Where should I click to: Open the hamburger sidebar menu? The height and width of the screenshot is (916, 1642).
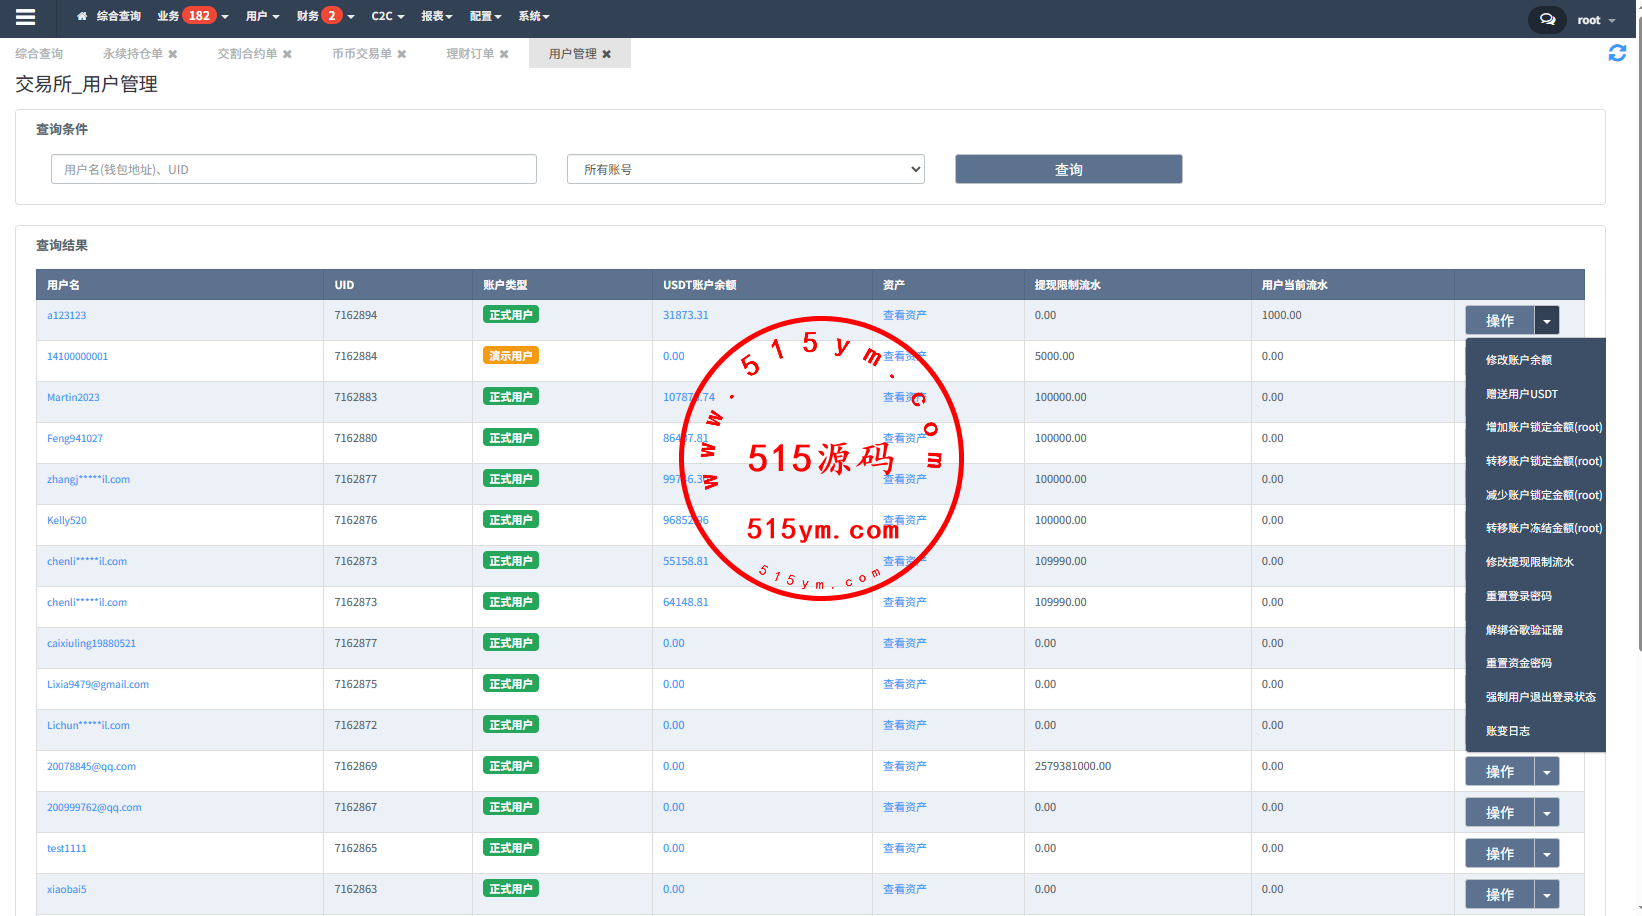click(26, 17)
